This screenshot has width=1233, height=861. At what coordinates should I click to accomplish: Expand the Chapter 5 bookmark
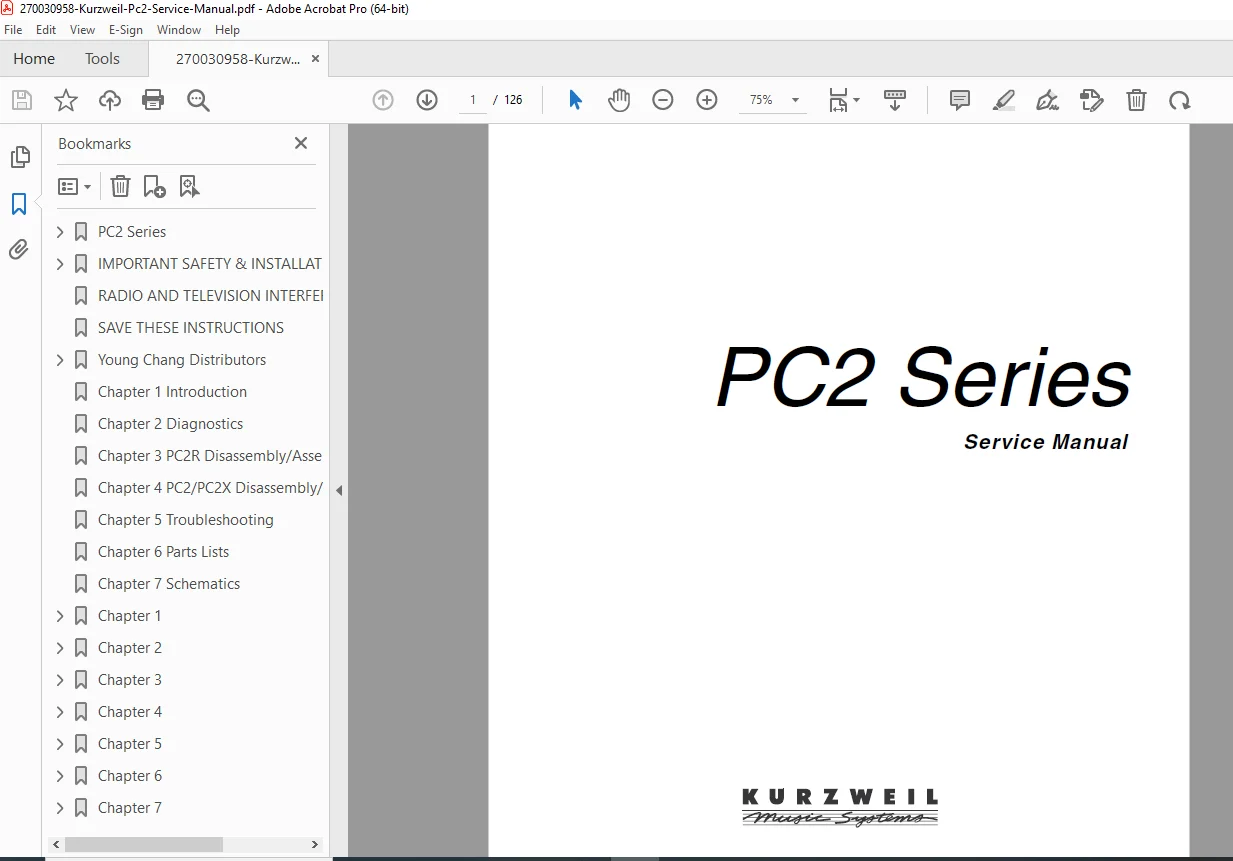pyautogui.click(x=60, y=744)
